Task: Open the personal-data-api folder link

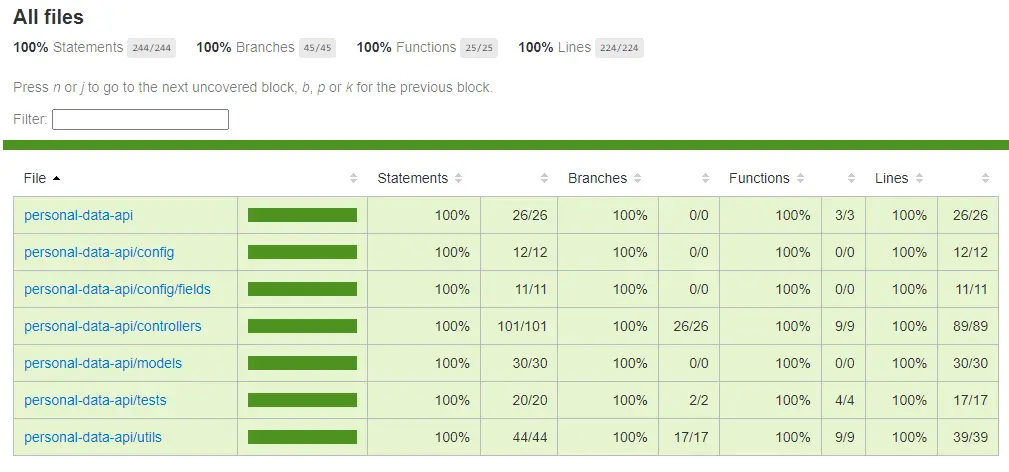Action: 79,215
